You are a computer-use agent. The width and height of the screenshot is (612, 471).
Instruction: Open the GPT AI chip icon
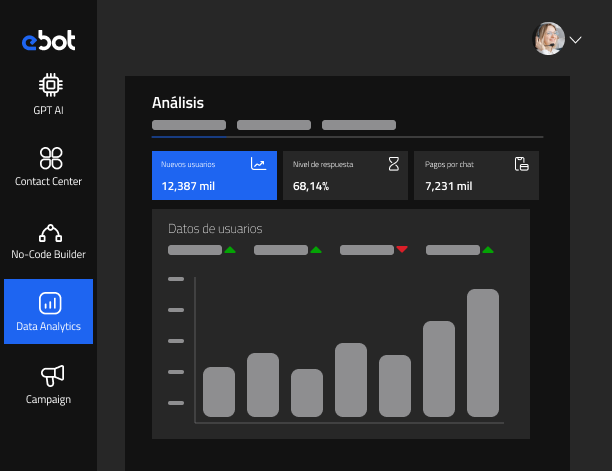pos(49,84)
